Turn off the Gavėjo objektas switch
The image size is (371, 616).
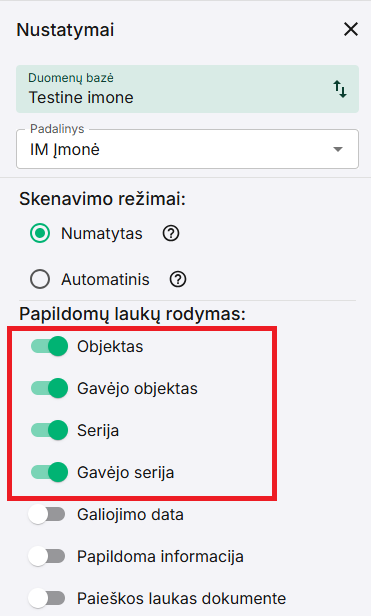pos(50,388)
